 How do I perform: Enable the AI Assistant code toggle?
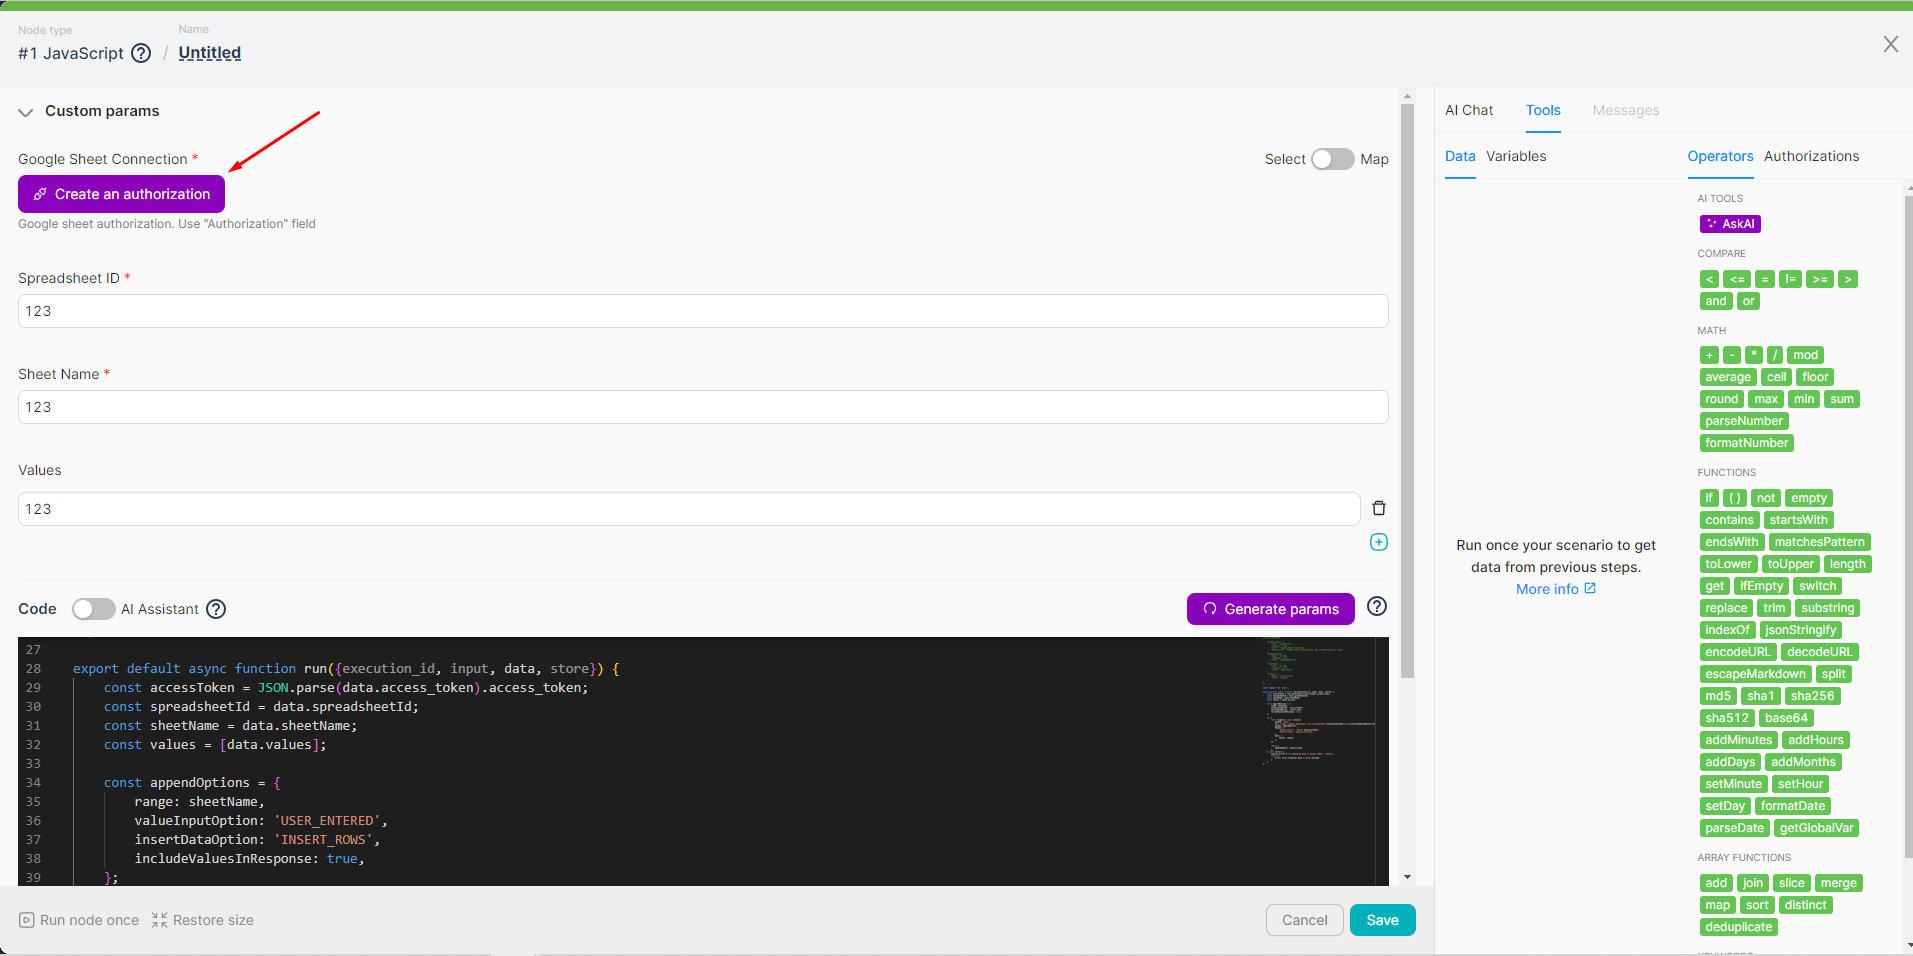(x=93, y=609)
